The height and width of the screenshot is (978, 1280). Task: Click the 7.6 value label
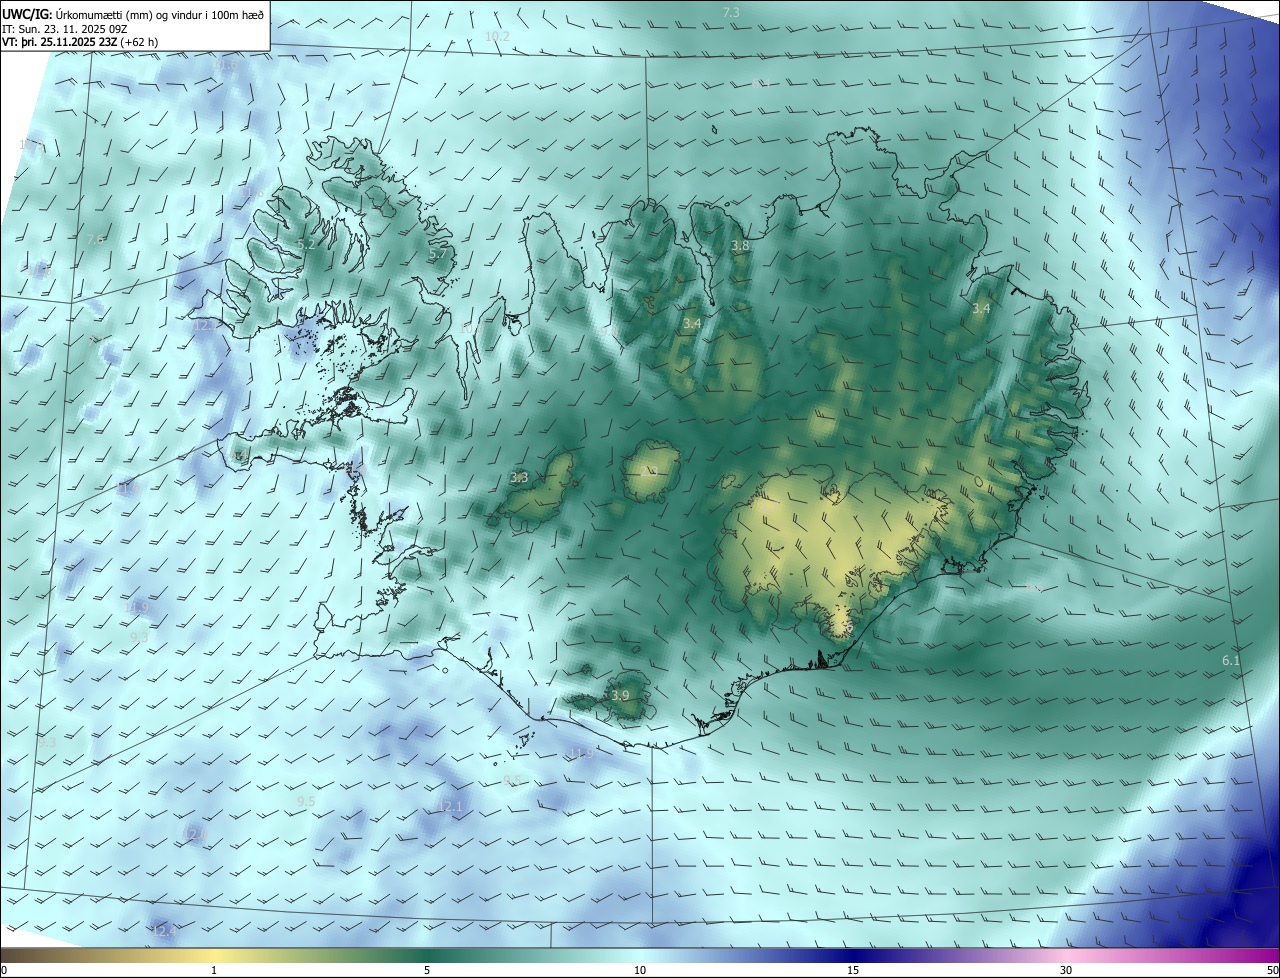pos(95,240)
